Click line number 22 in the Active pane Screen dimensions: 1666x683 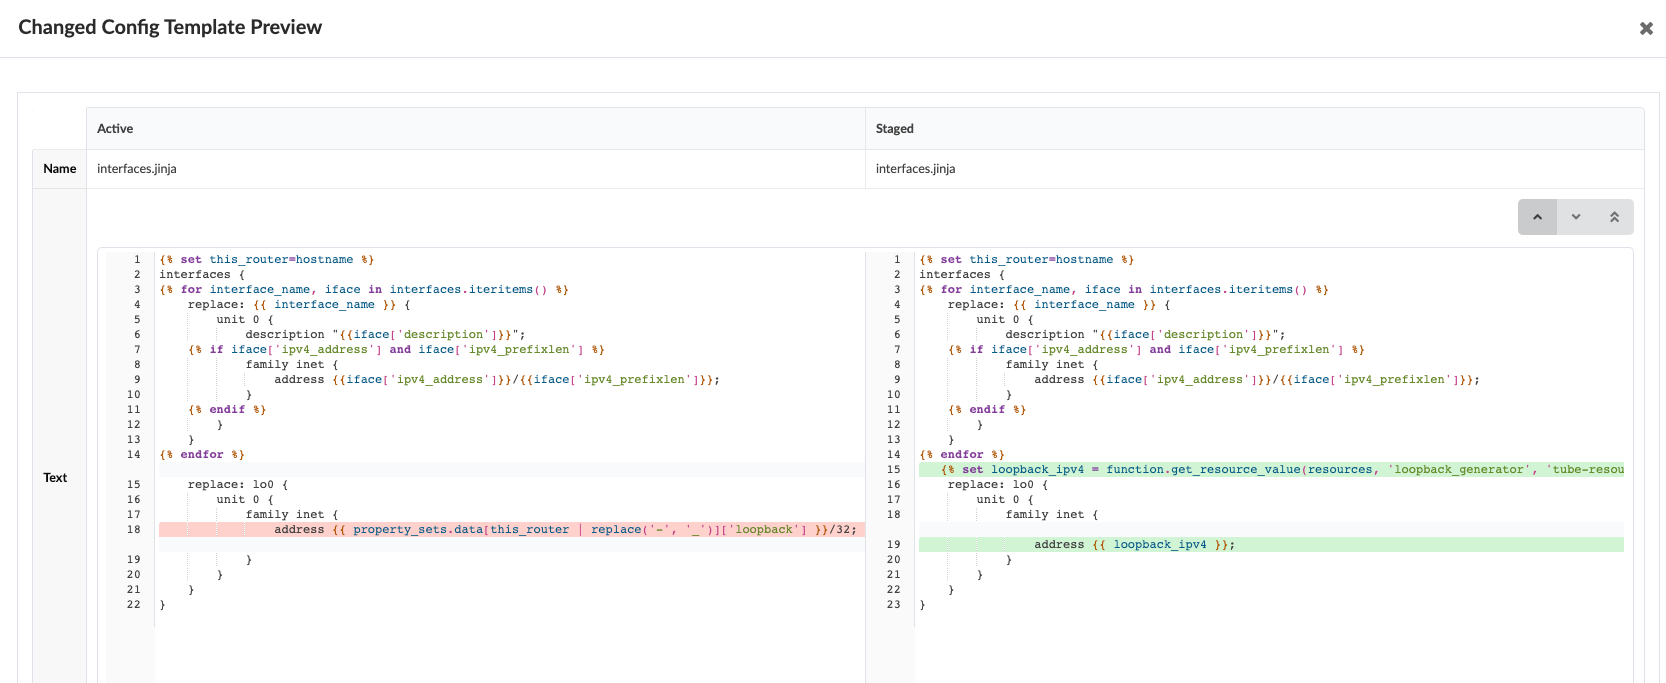[133, 605]
